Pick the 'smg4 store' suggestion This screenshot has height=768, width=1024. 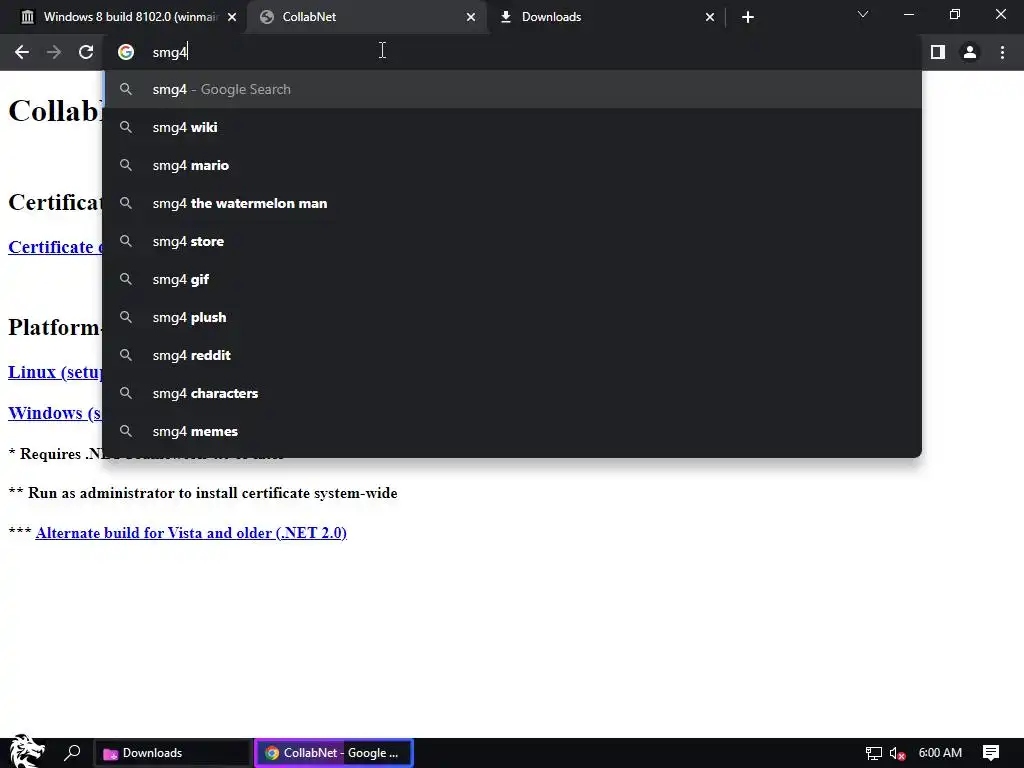tap(513, 241)
